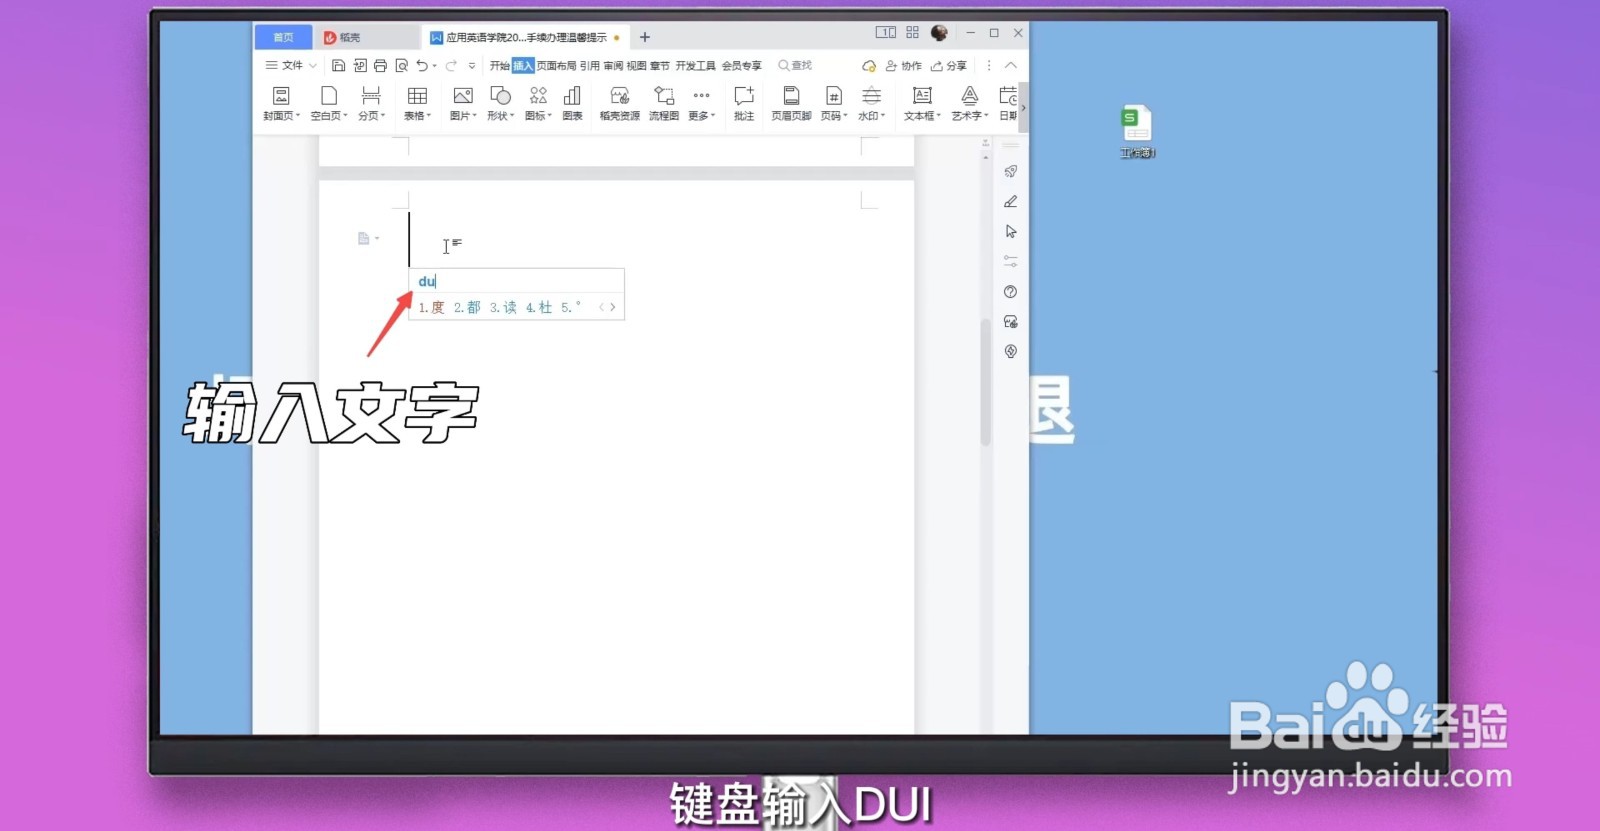The height and width of the screenshot is (831, 1600).
Task: Click the 分享 share button
Action: click(949, 66)
